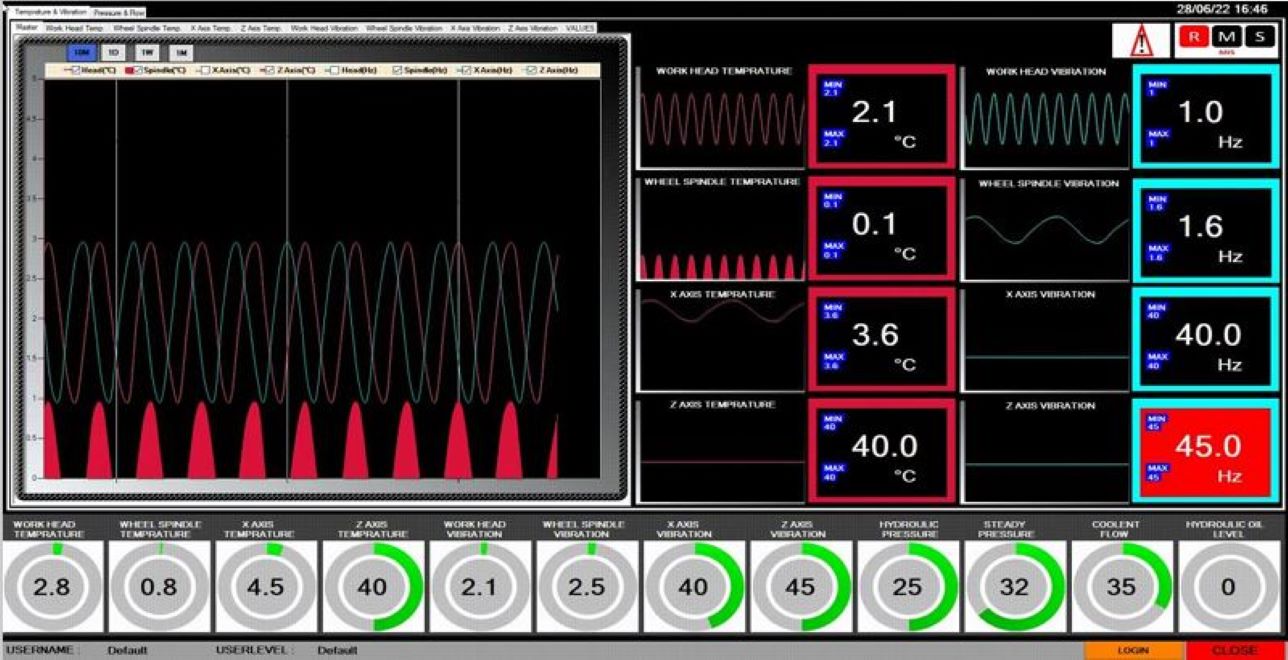Click the black M logo block
Screen dimensions: 1288x660
click(x=1226, y=37)
